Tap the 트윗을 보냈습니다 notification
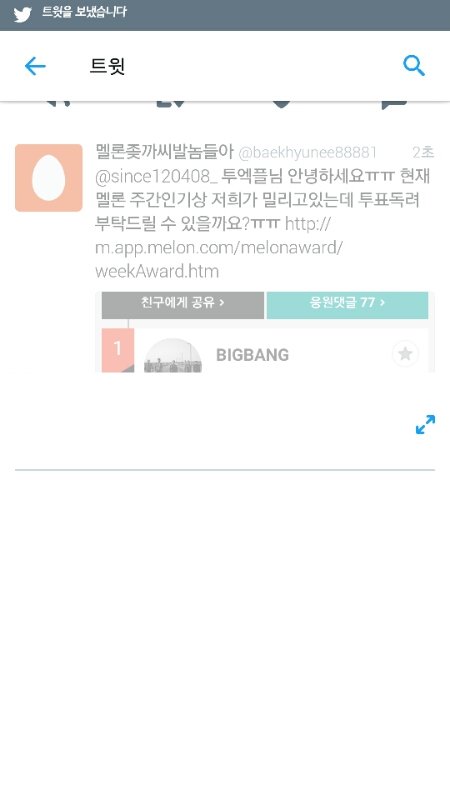 point(84,12)
